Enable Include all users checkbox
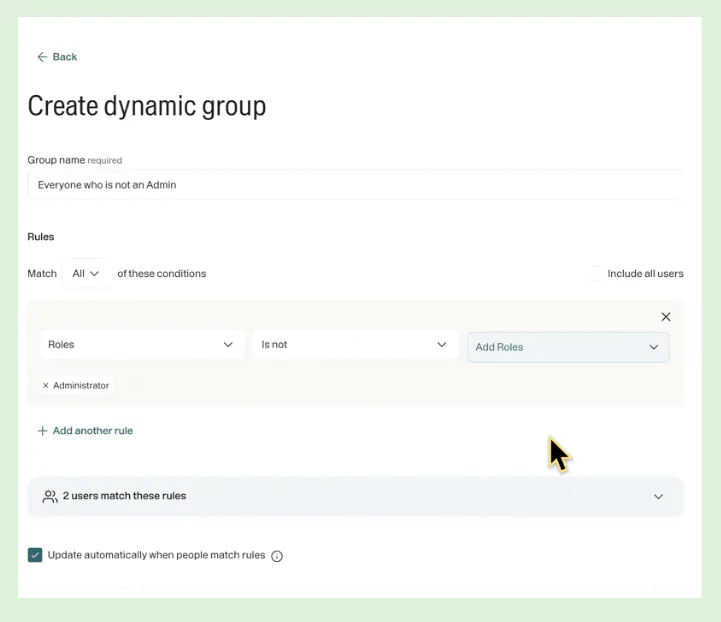Screen dimensions: 721x622 tap(596, 273)
